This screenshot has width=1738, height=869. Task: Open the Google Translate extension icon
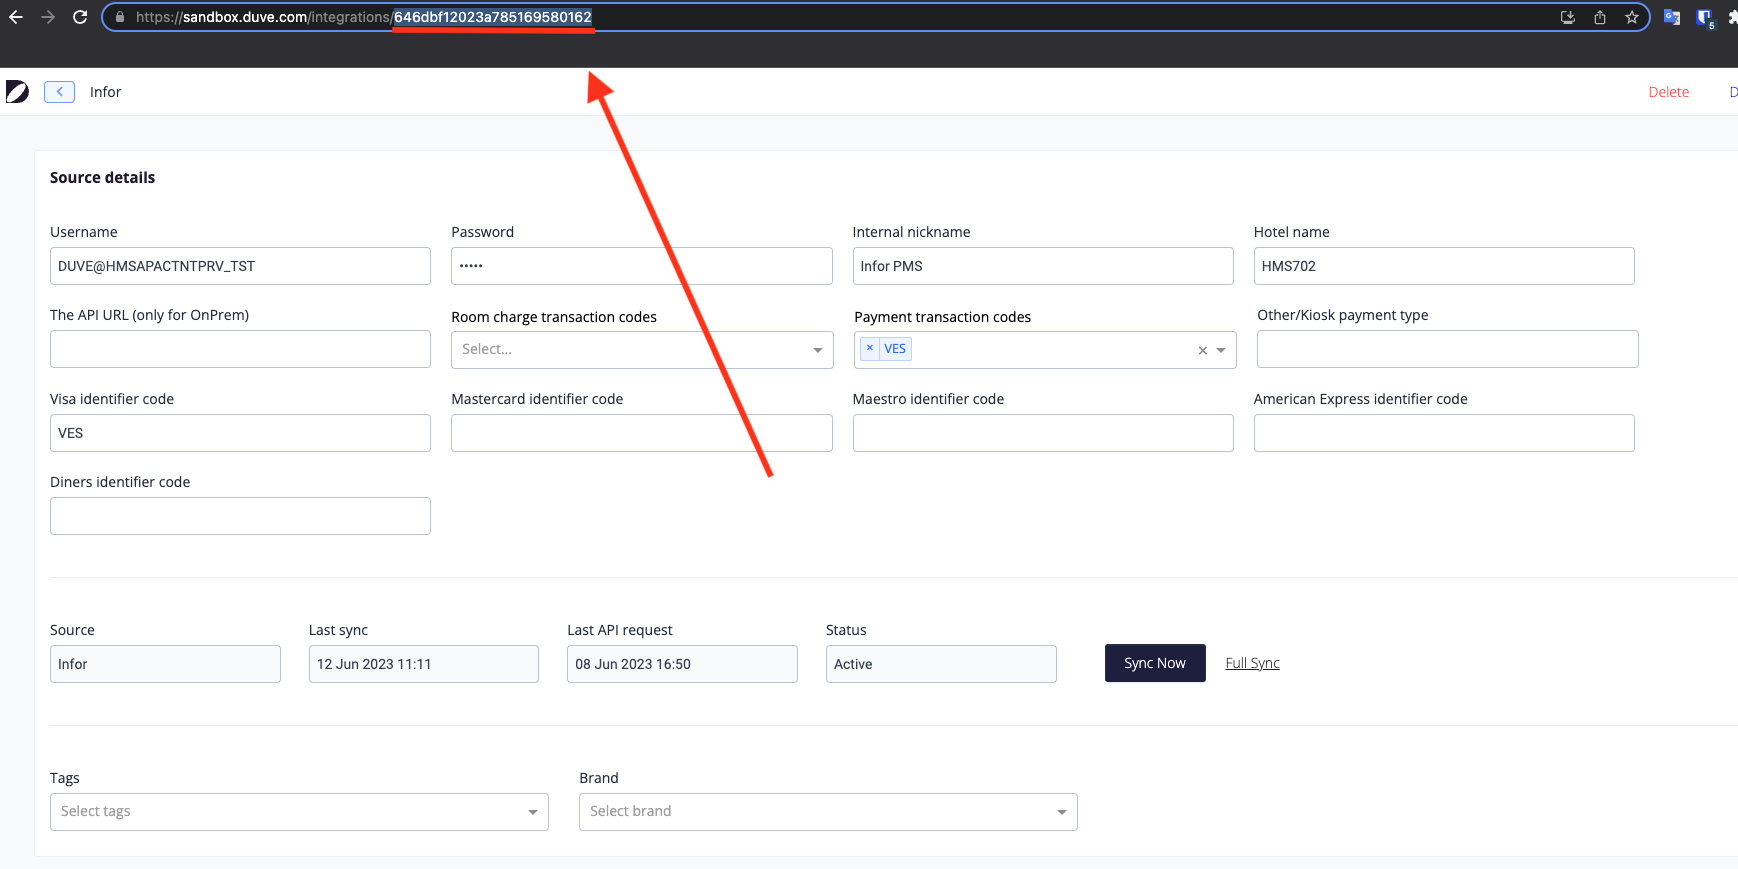[1671, 17]
